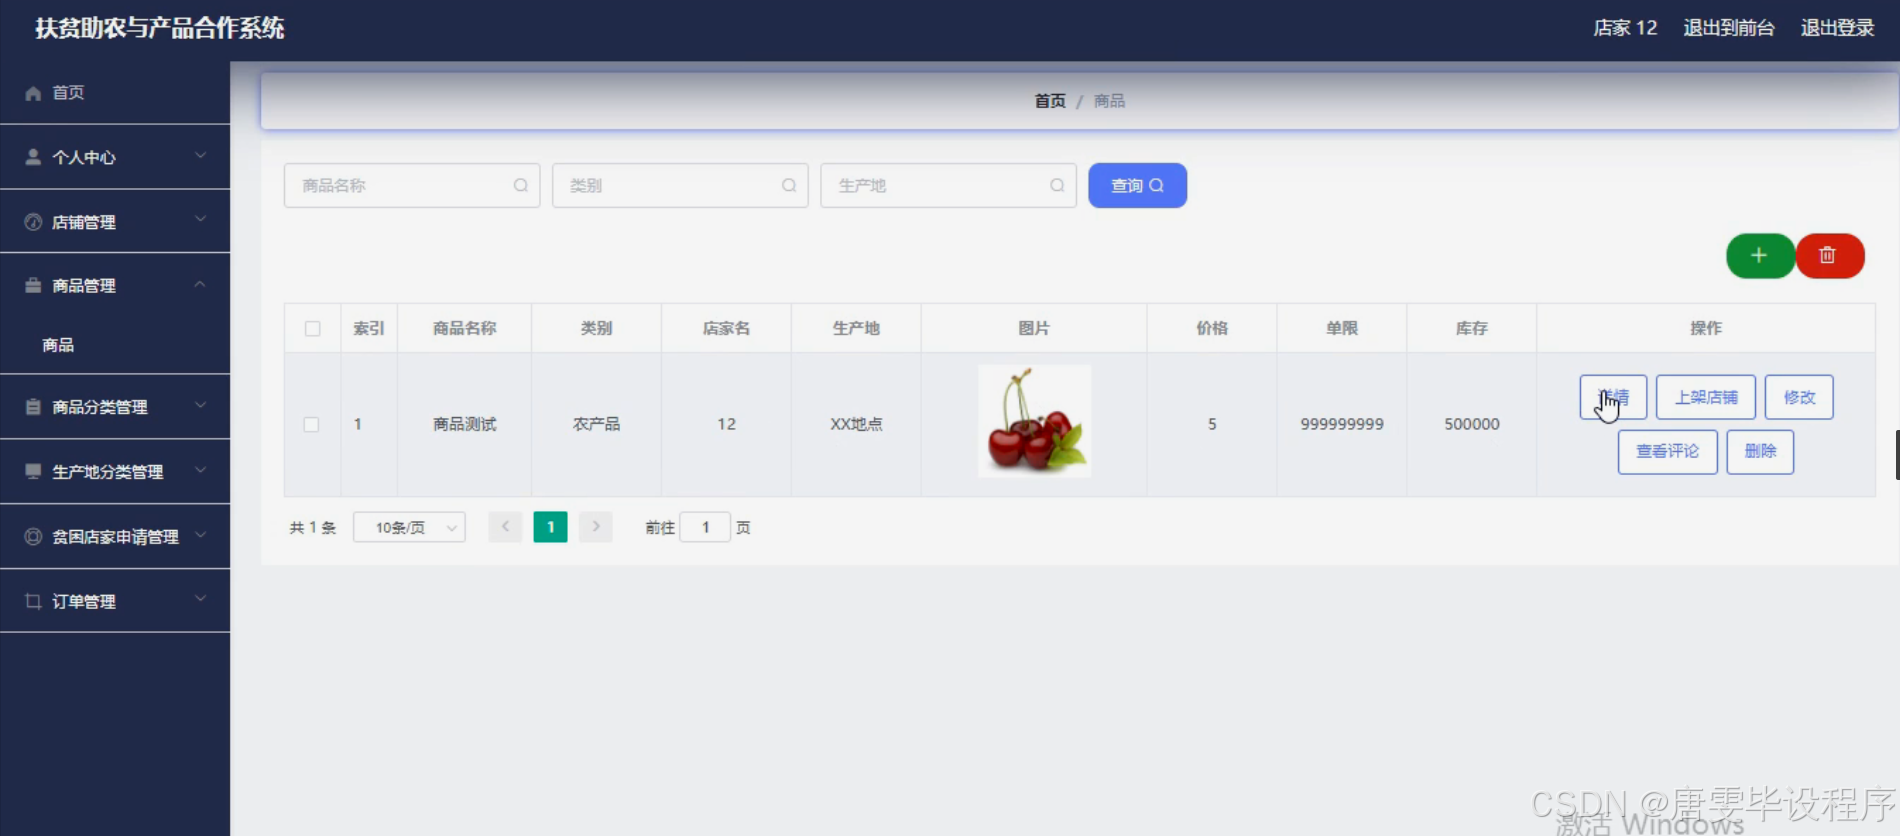This screenshot has width=1900, height=836.
Task: Click the green plus add button
Action: pyautogui.click(x=1760, y=256)
